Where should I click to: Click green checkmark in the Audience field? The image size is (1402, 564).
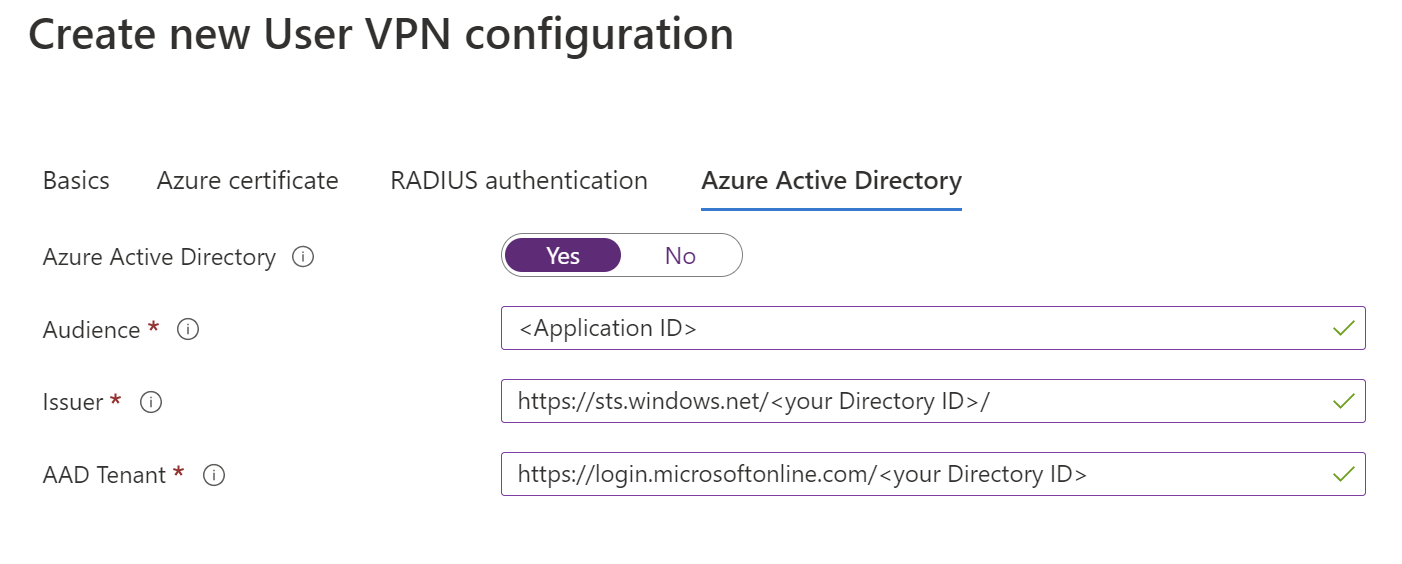[1344, 328]
